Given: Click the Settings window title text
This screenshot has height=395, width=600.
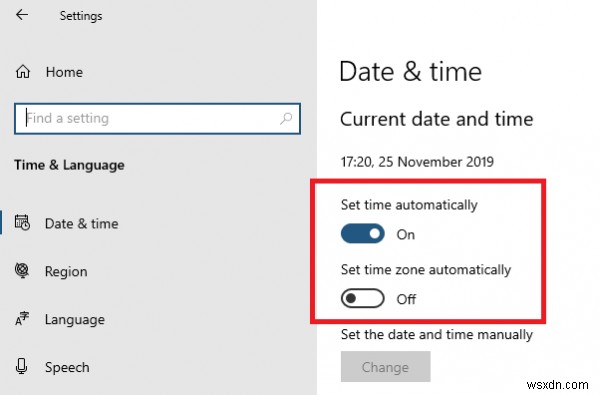Looking at the screenshot, I should tap(81, 16).
